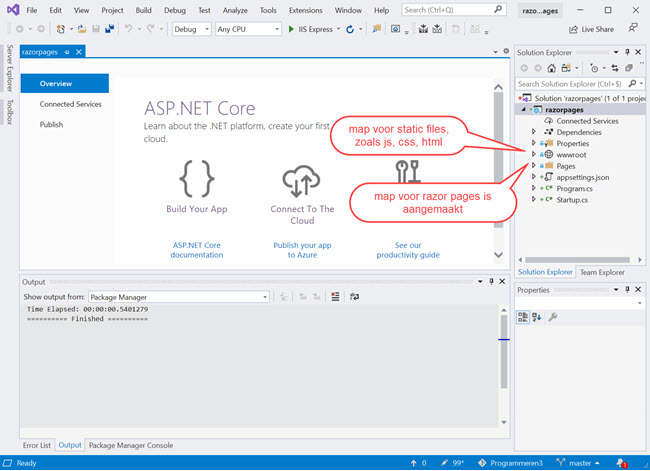Open the Analyze menu
This screenshot has height=471, width=650.
[235, 10]
